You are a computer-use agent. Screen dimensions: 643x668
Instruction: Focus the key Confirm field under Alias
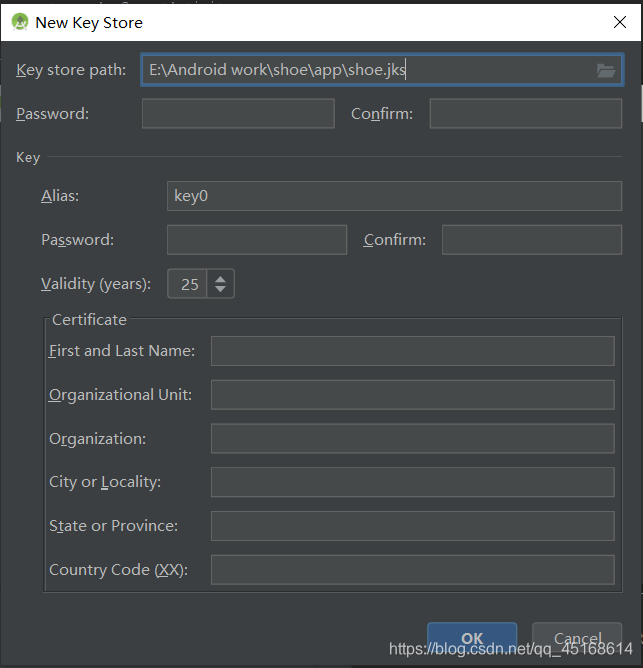pos(532,240)
